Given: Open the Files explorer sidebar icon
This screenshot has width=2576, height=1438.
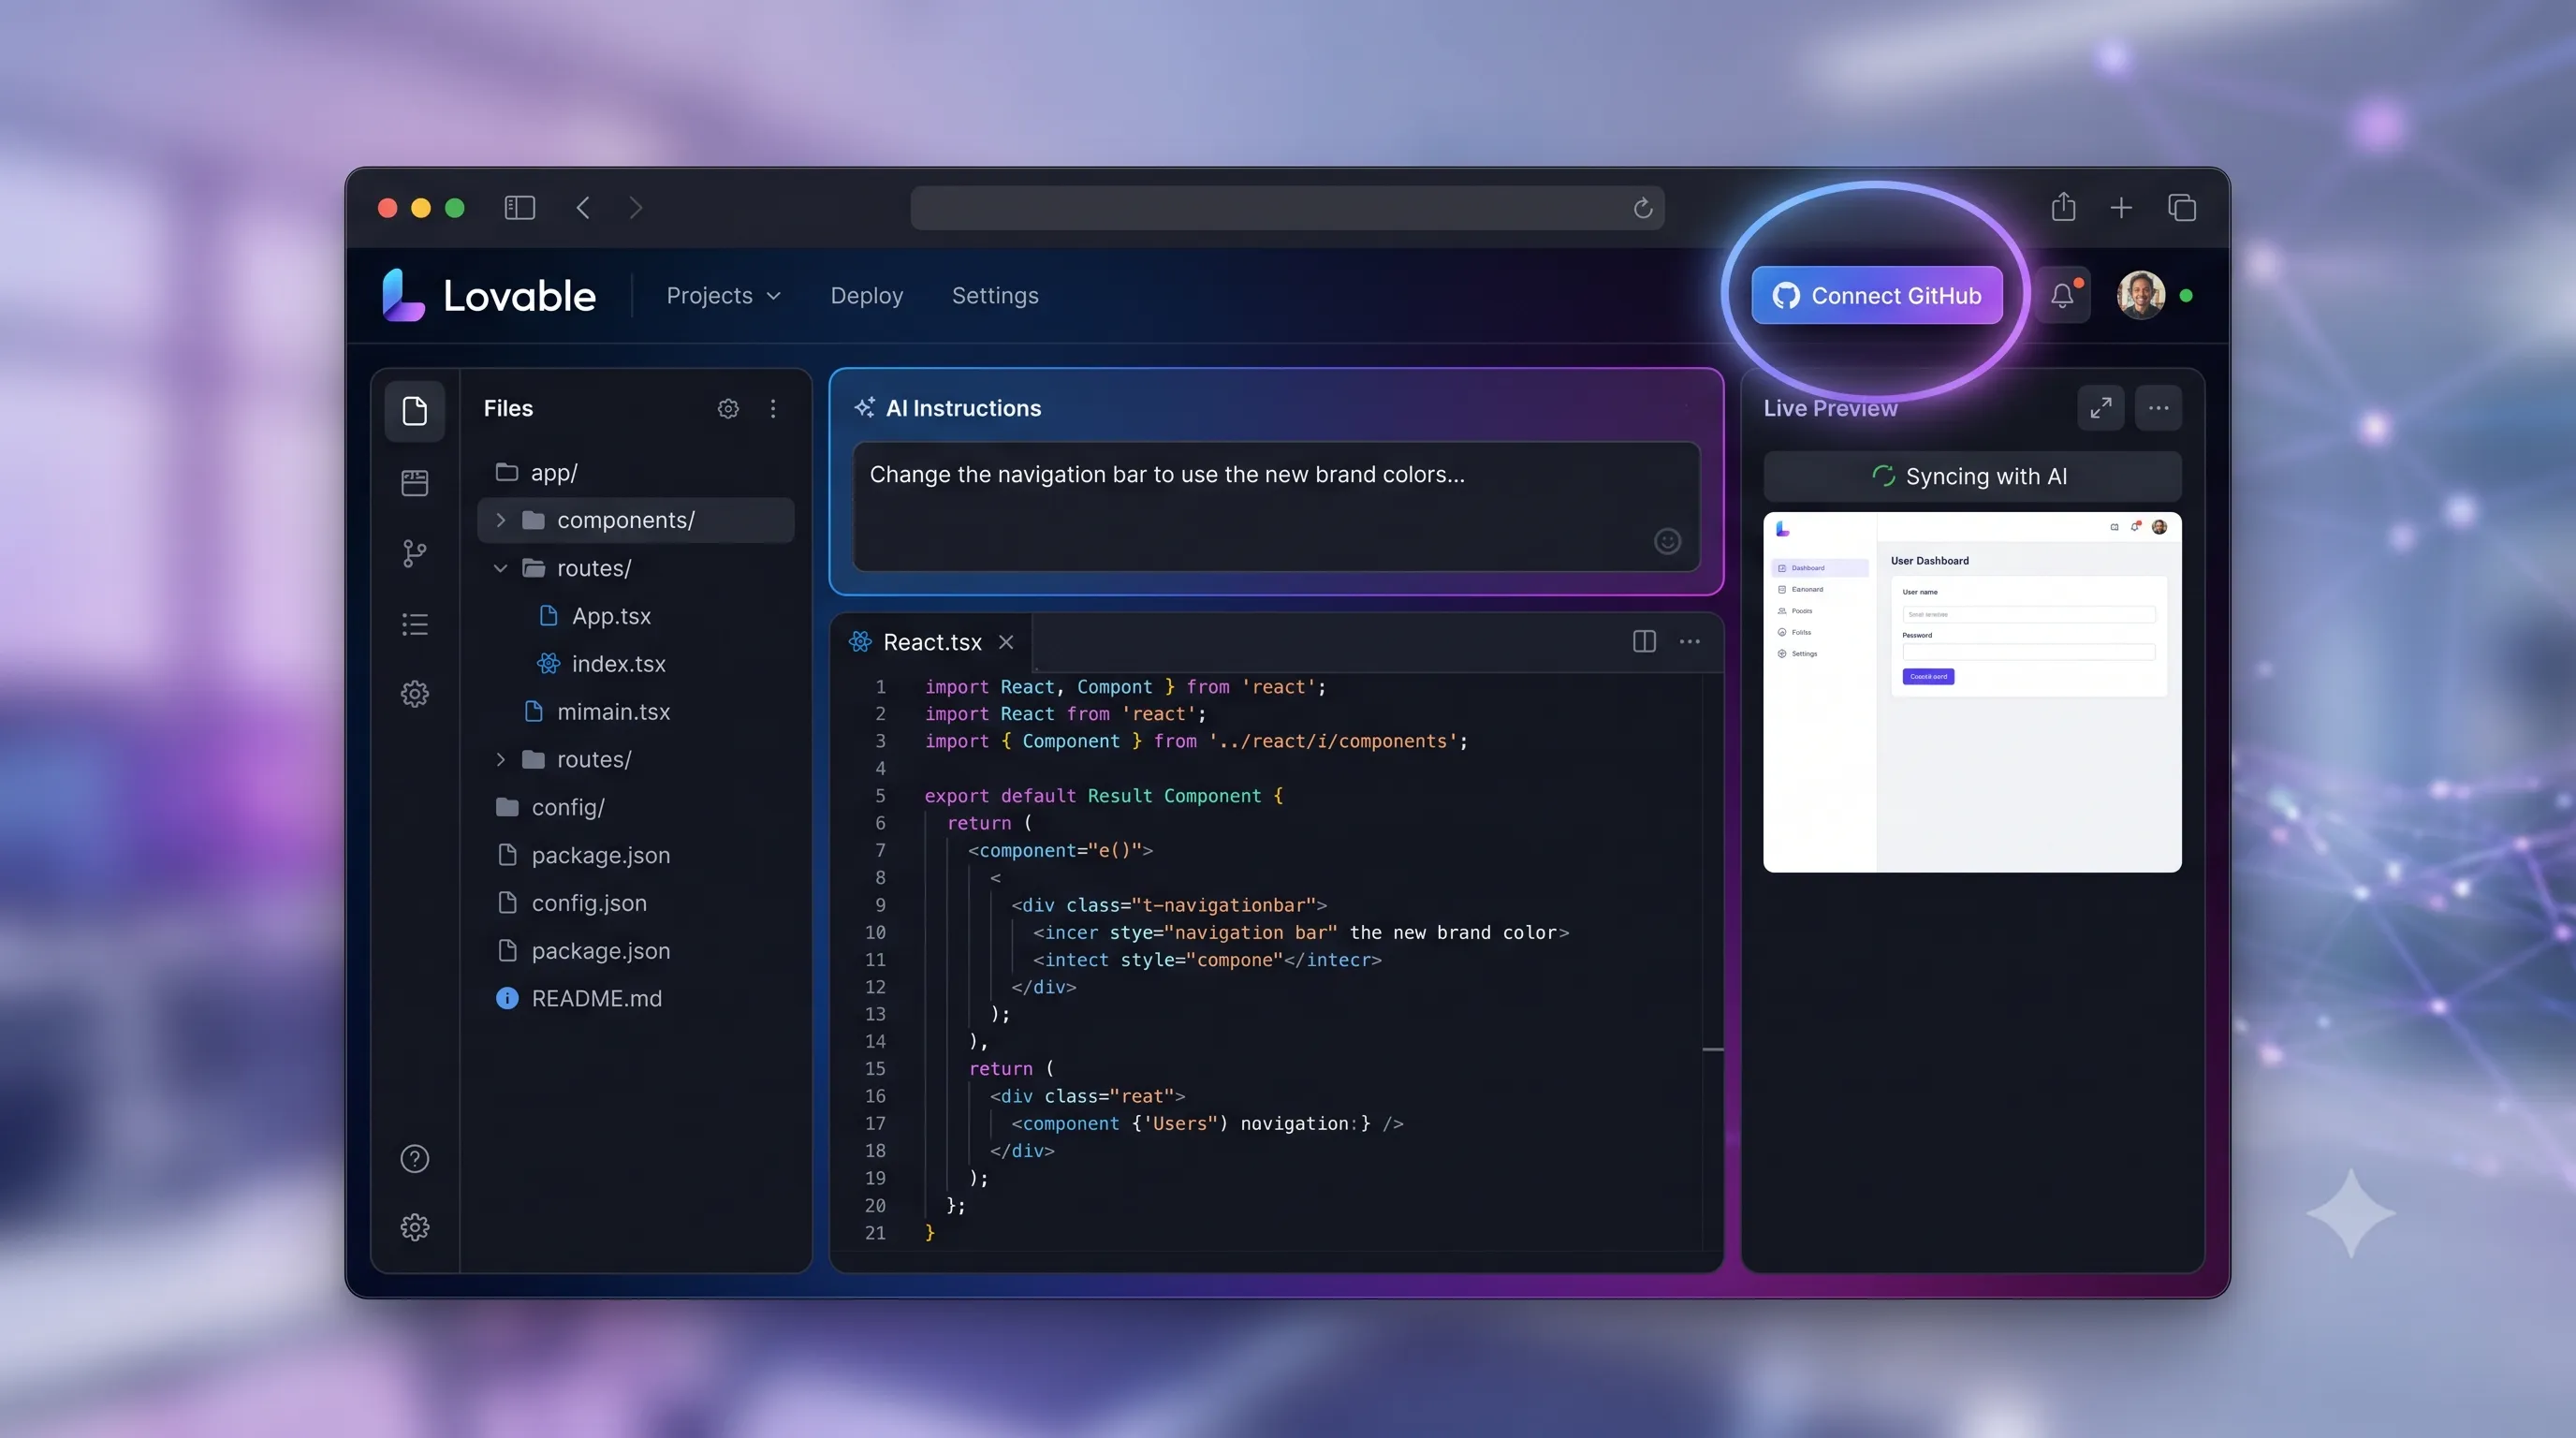Looking at the screenshot, I should click(414, 410).
